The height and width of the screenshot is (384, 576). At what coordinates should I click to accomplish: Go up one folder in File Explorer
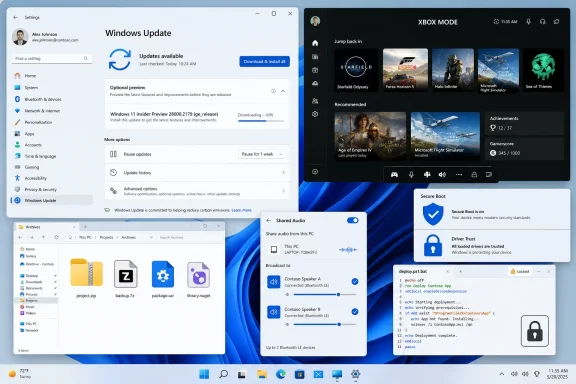[43, 237]
